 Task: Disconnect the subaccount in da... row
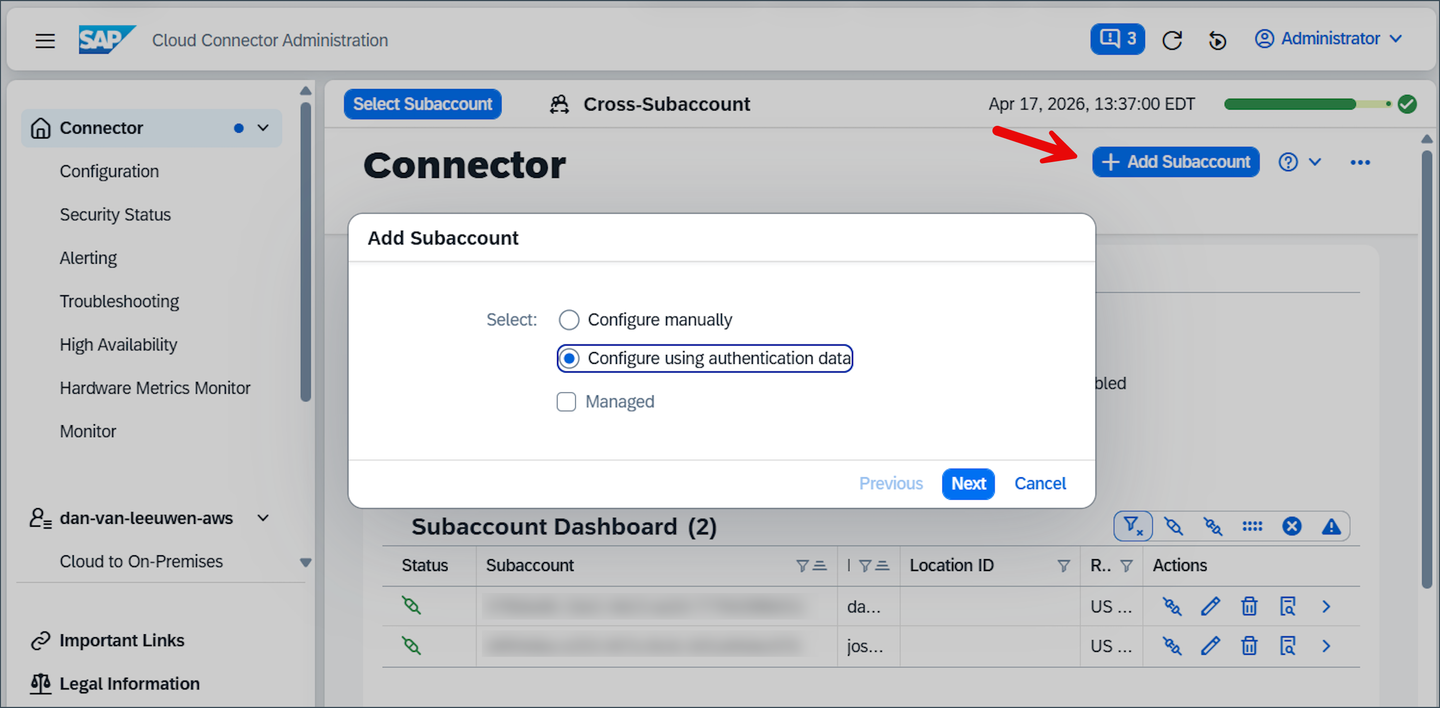click(1172, 606)
